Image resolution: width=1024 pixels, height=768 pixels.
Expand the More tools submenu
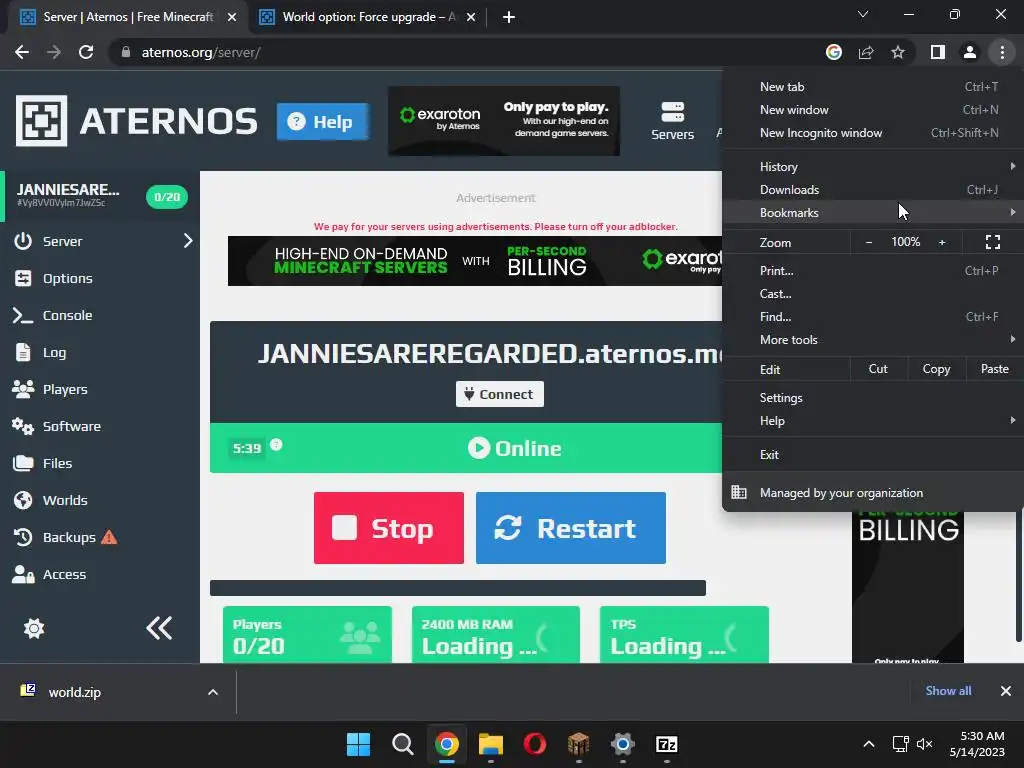(x=872, y=340)
